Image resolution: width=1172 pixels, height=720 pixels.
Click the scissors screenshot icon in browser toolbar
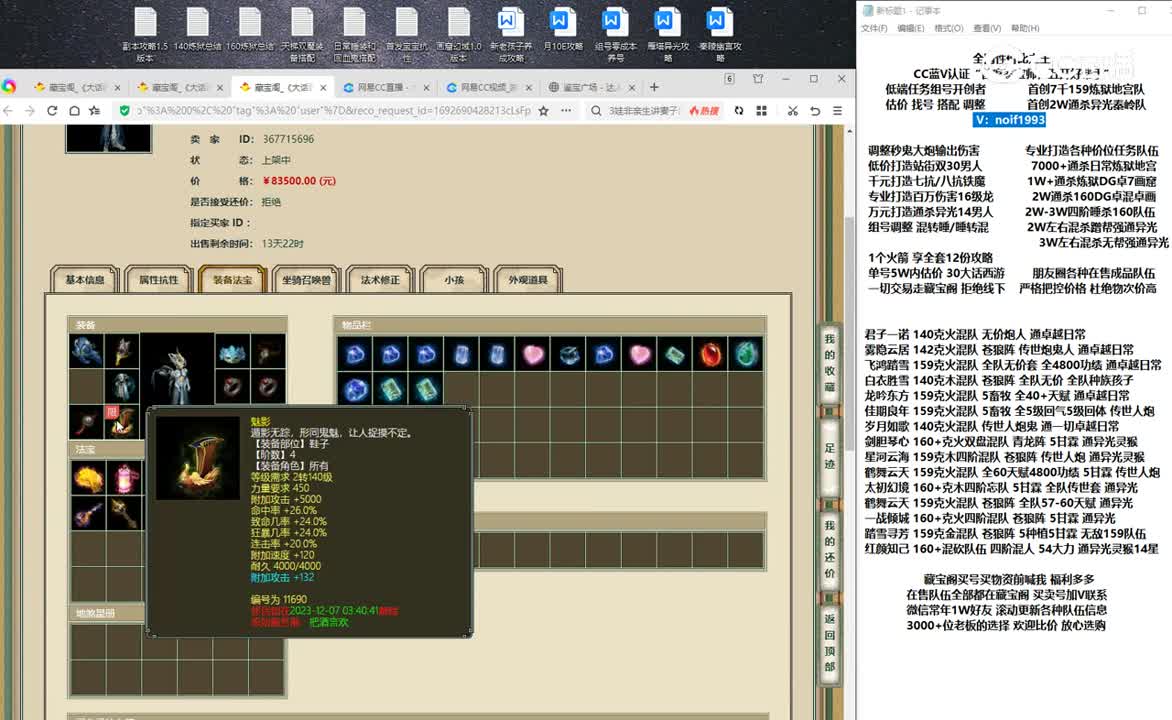pyautogui.click(x=792, y=111)
